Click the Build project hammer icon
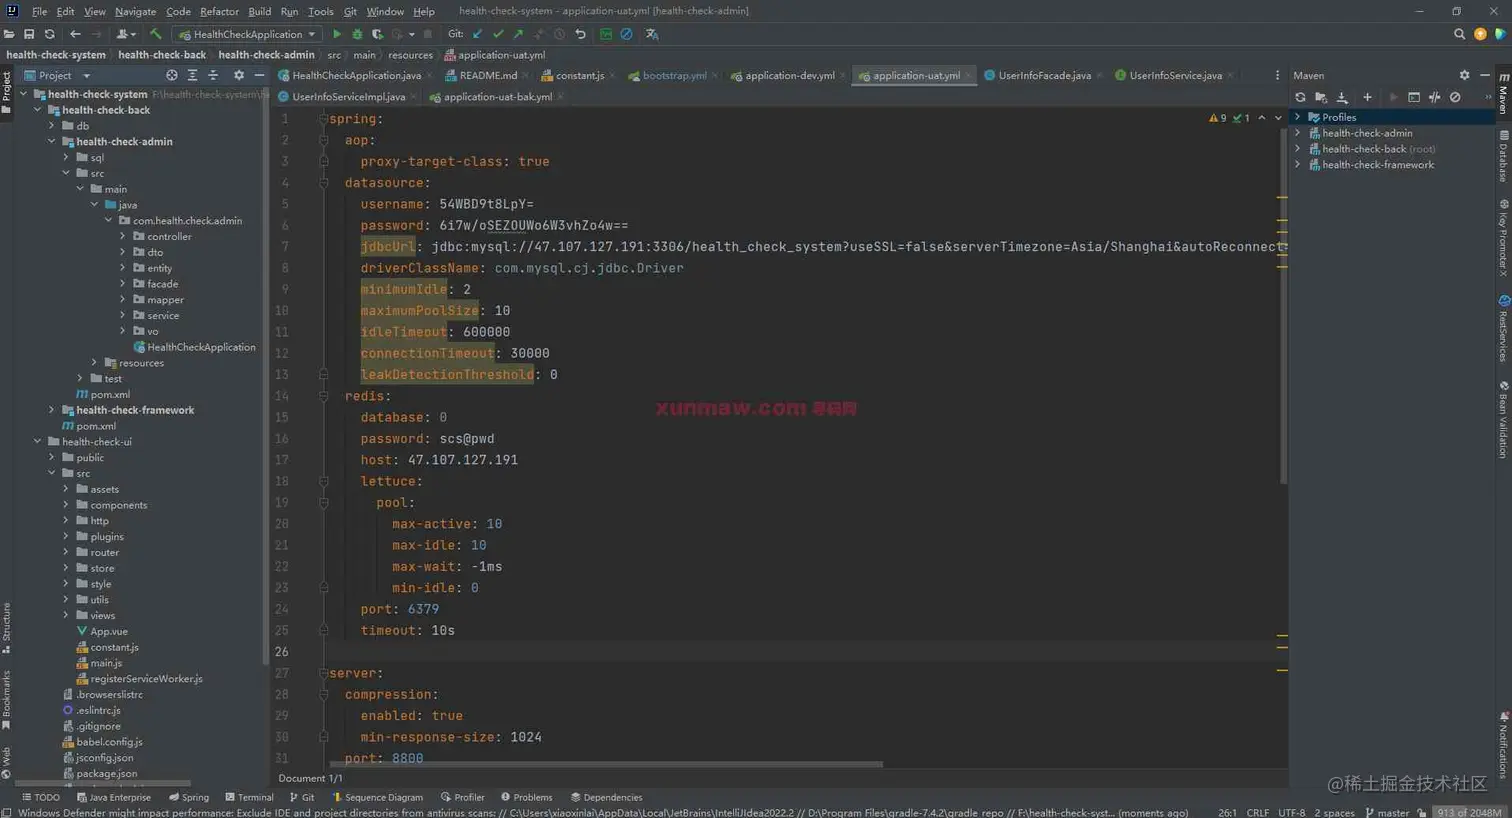This screenshot has width=1512, height=818. point(155,34)
